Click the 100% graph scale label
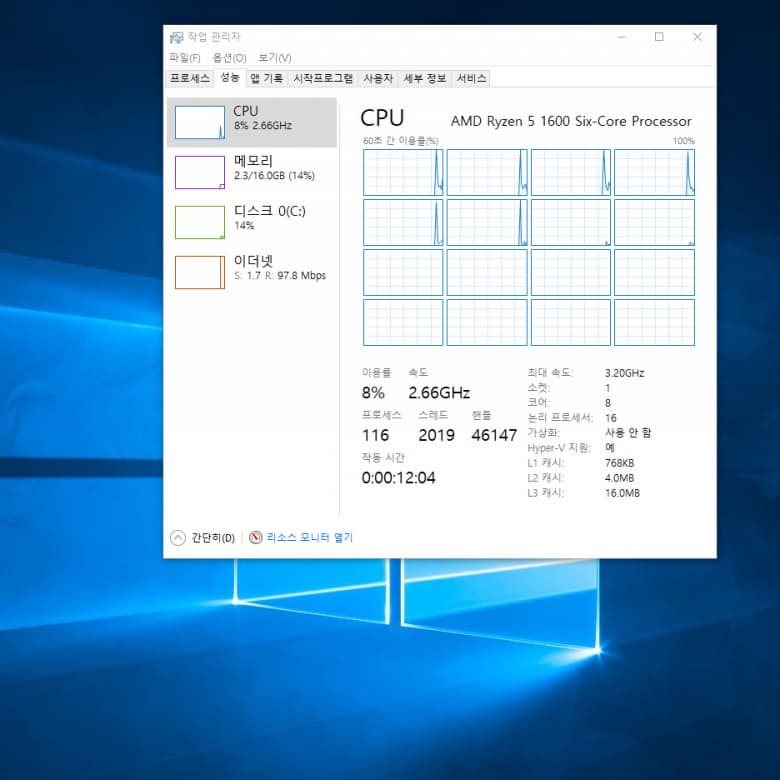The width and height of the screenshot is (780, 780). coord(683,141)
